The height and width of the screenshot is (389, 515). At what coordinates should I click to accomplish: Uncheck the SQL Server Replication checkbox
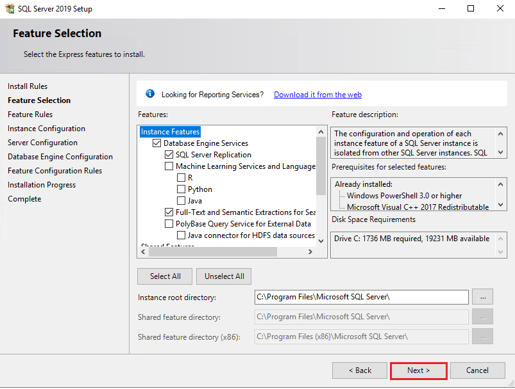169,155
